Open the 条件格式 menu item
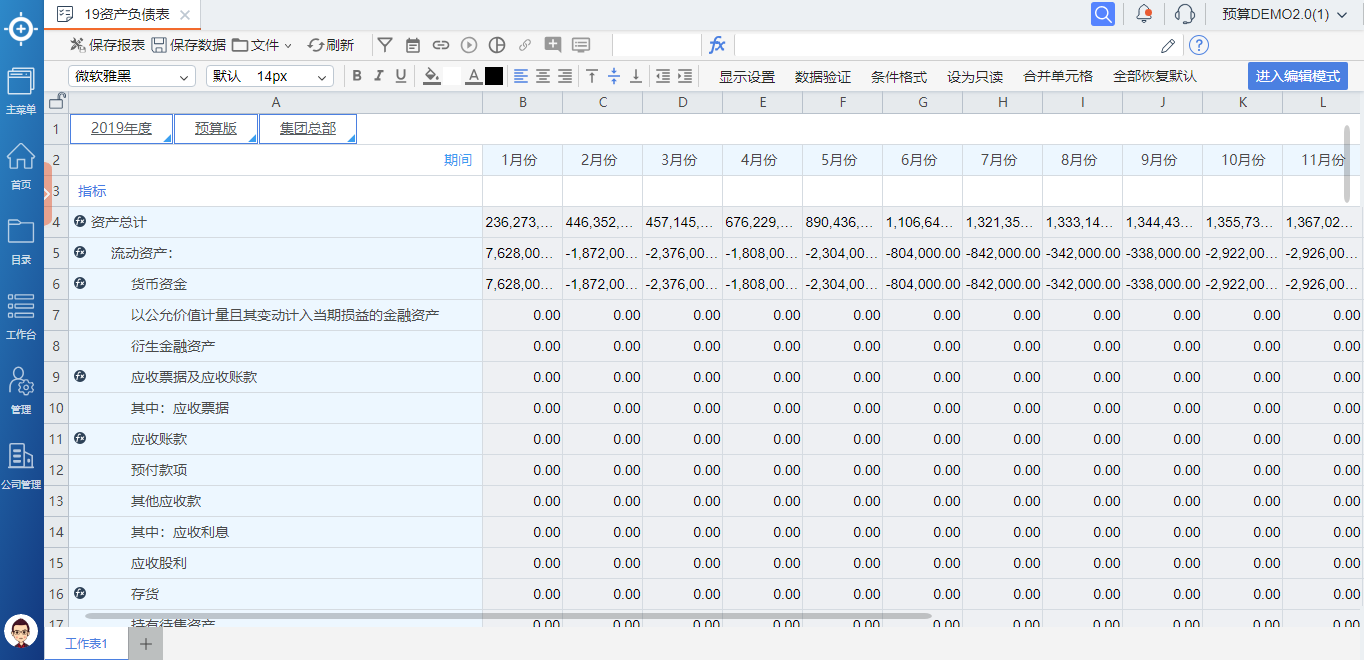Image resolution: width=1364 pixels, height=660 pixels. 898,77
